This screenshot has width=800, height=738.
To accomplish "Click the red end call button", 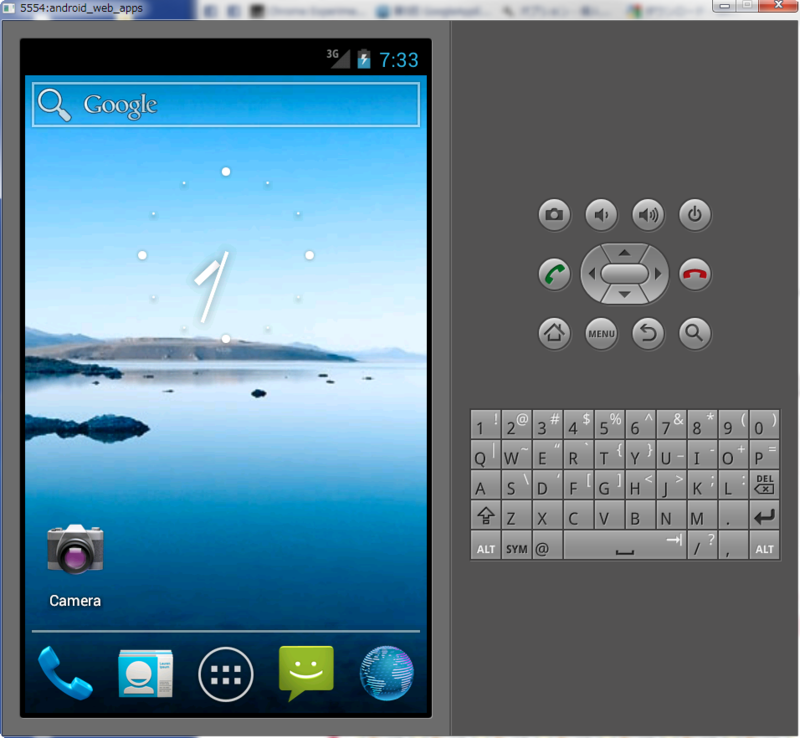I will (694, 274).
